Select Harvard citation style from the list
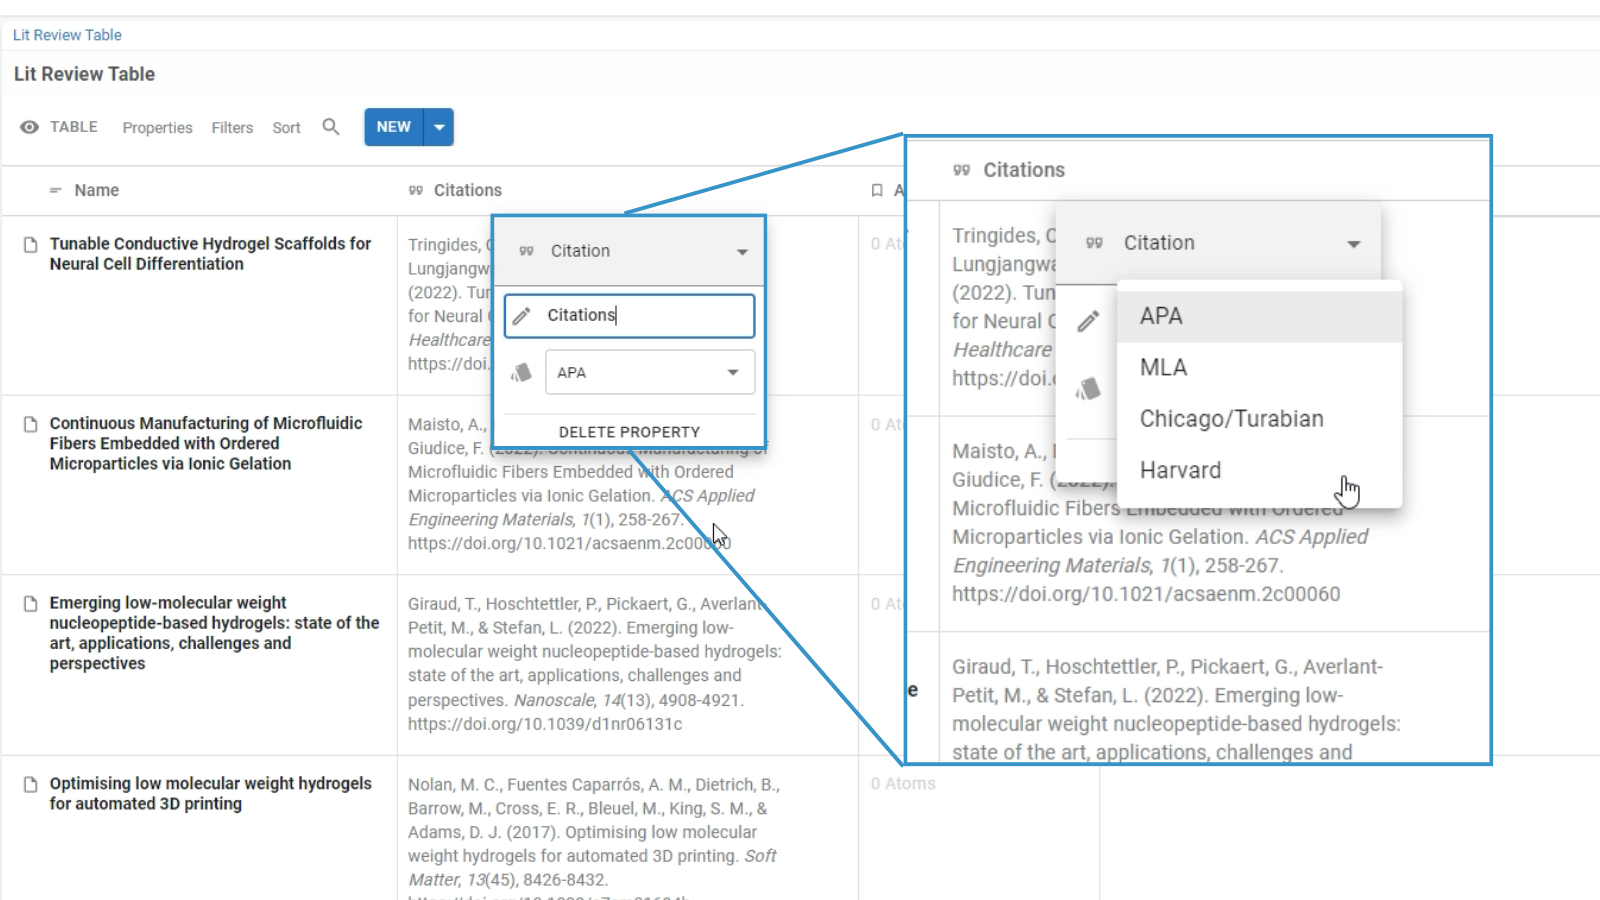Viewport: 1600px width, 900px height. click(1181, 470)
